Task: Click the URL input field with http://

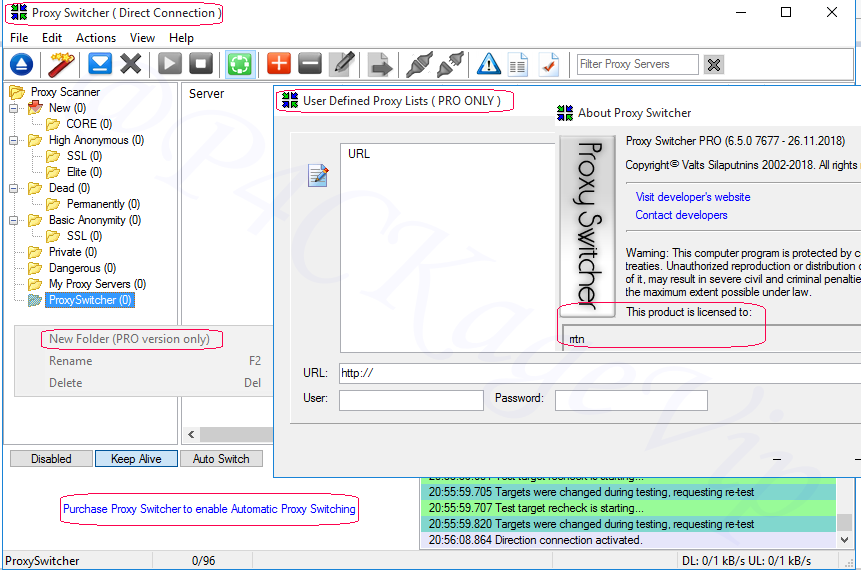Action: coord(600,373)
